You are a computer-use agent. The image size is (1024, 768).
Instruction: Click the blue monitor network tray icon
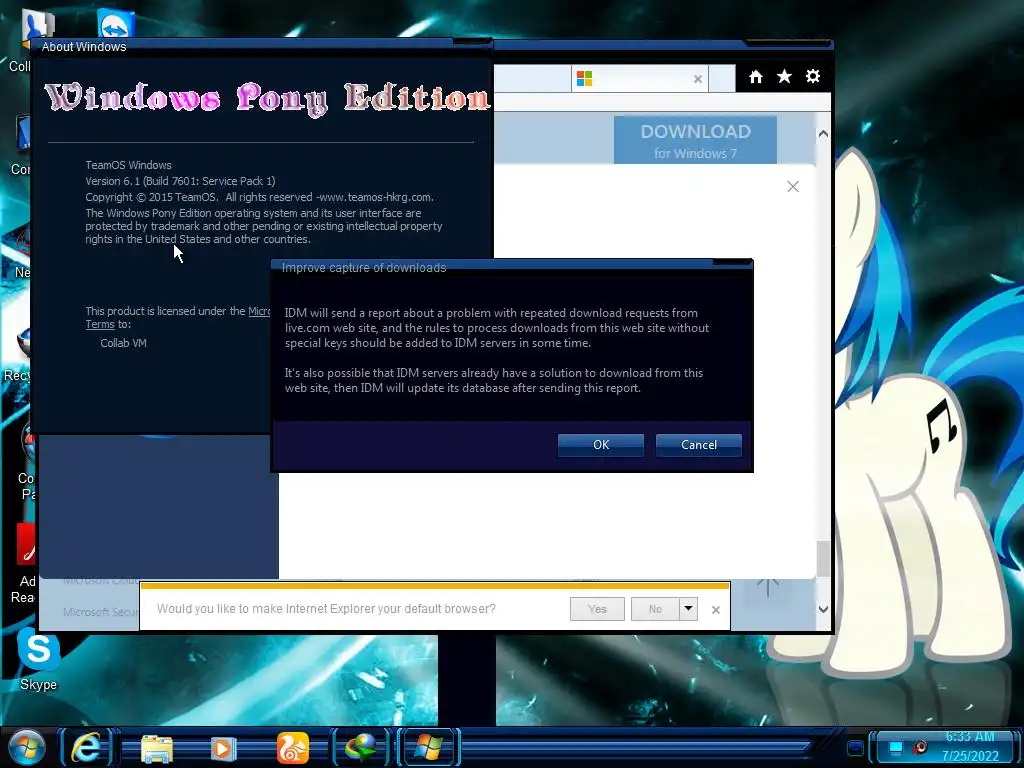click(x=896, y=746)
